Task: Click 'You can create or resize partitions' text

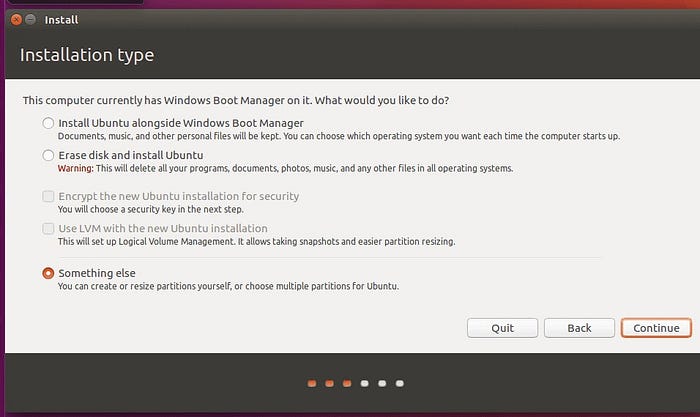Action: coord(228,286)
